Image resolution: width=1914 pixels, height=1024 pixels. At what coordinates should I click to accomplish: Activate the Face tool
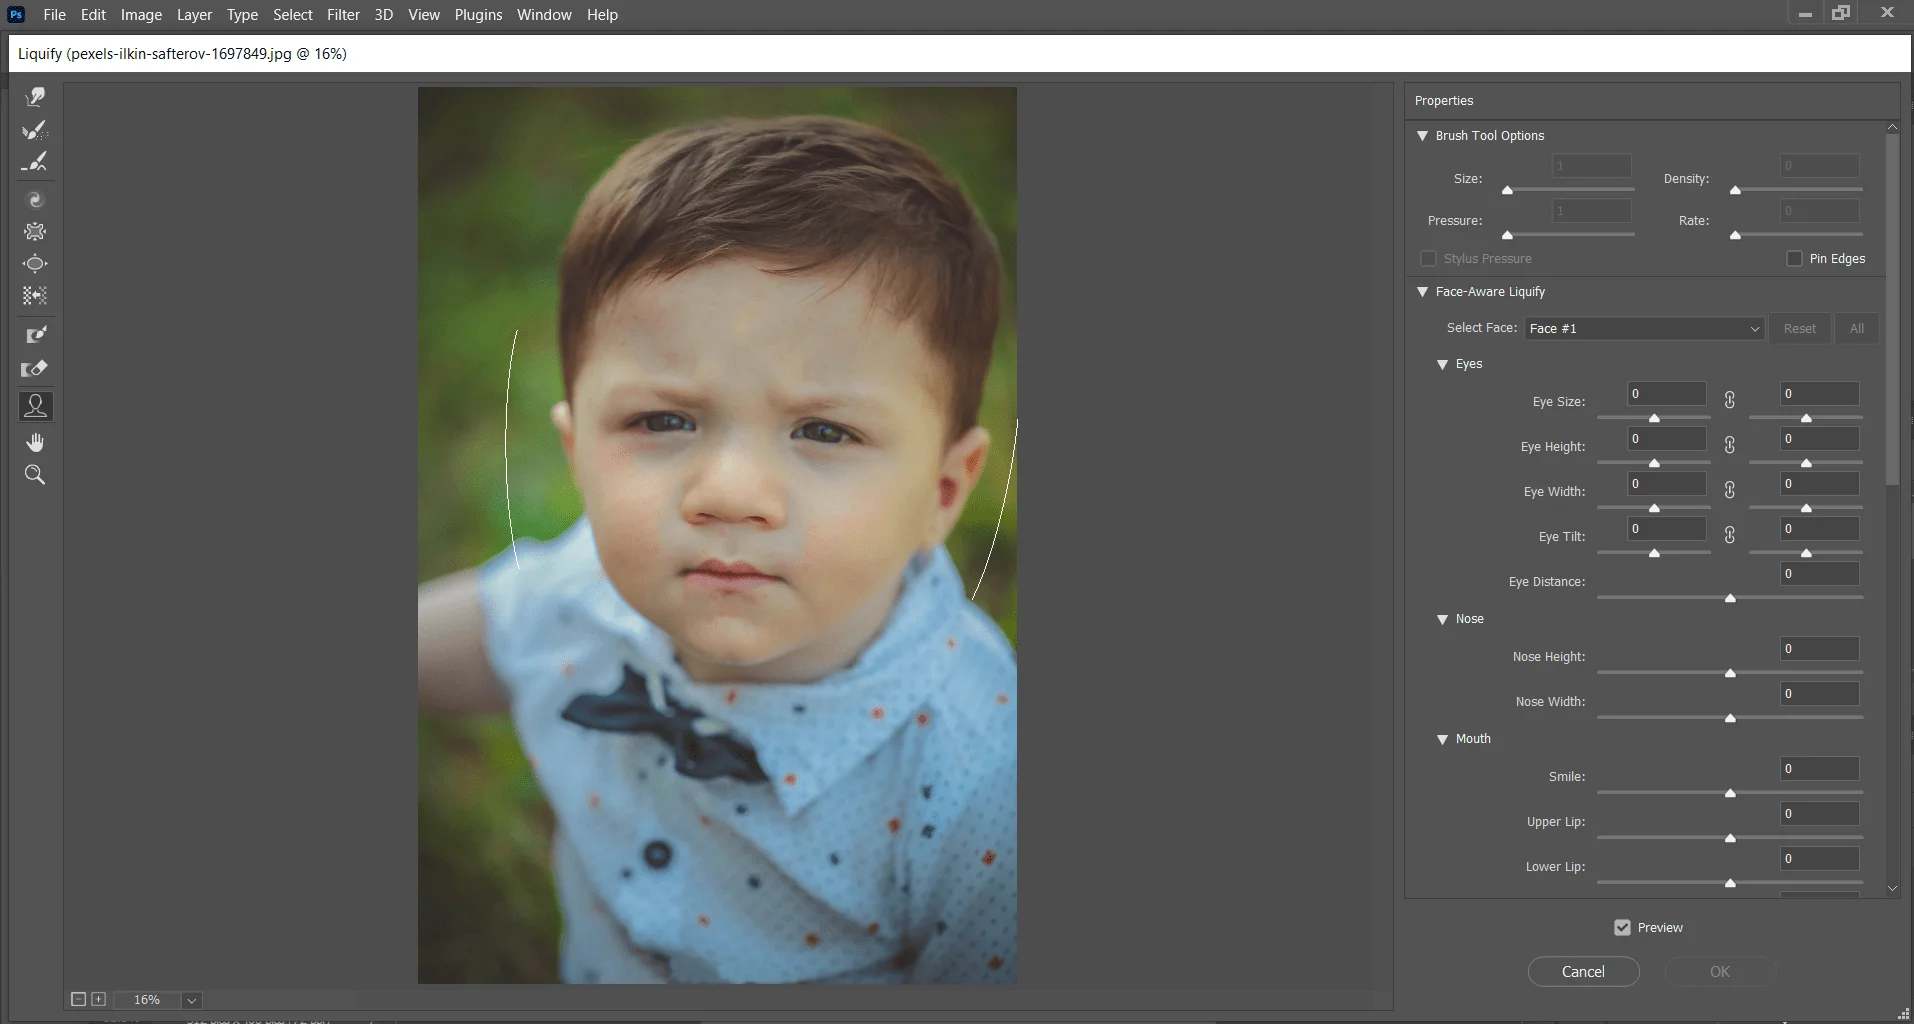(x=35, y=406)
